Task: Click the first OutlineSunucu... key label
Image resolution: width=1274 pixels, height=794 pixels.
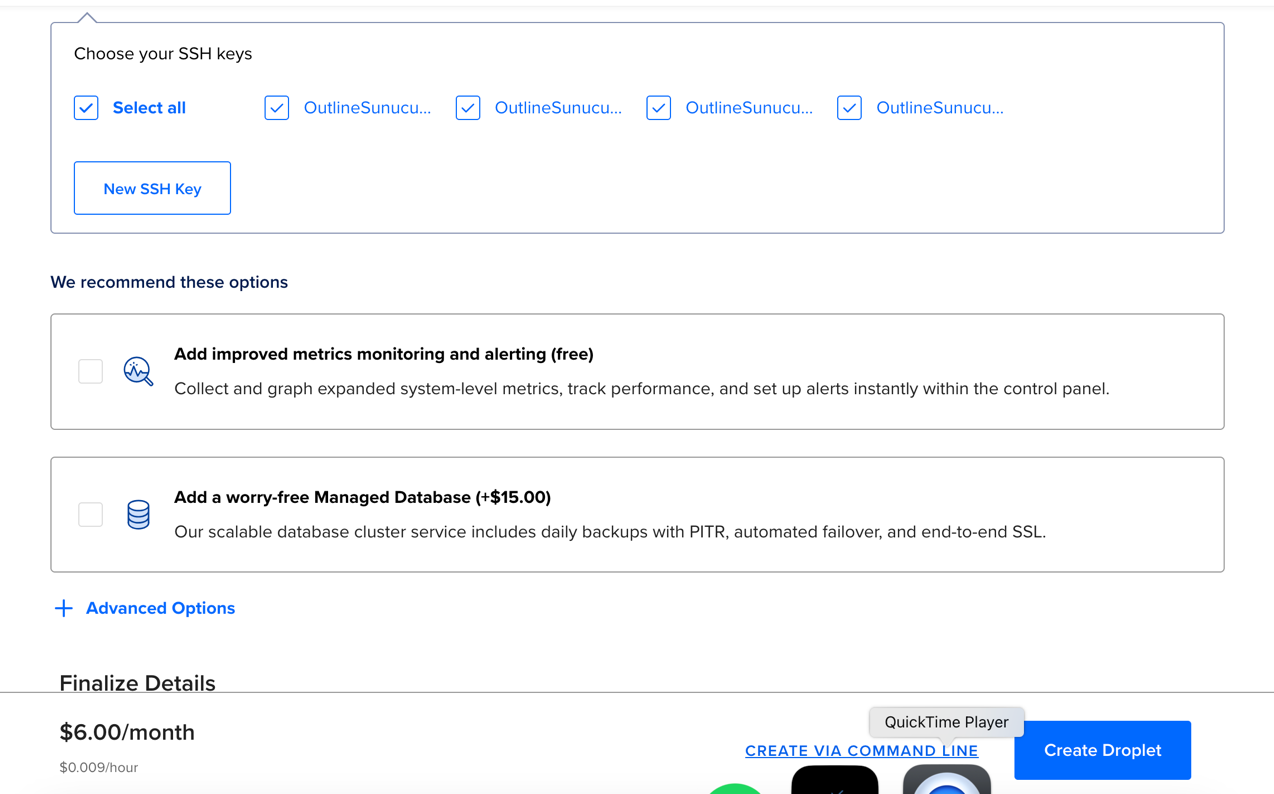Action: pos(367,108)
